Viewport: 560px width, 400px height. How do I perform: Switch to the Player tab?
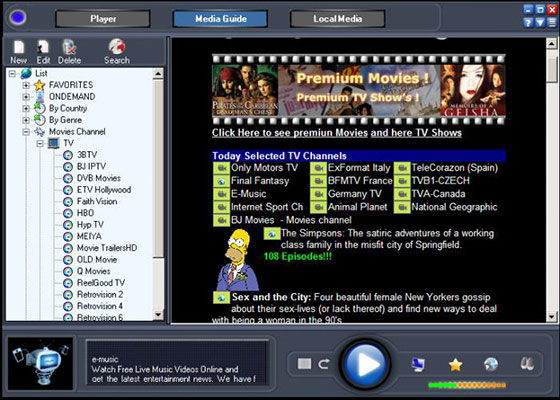(103, 19)
